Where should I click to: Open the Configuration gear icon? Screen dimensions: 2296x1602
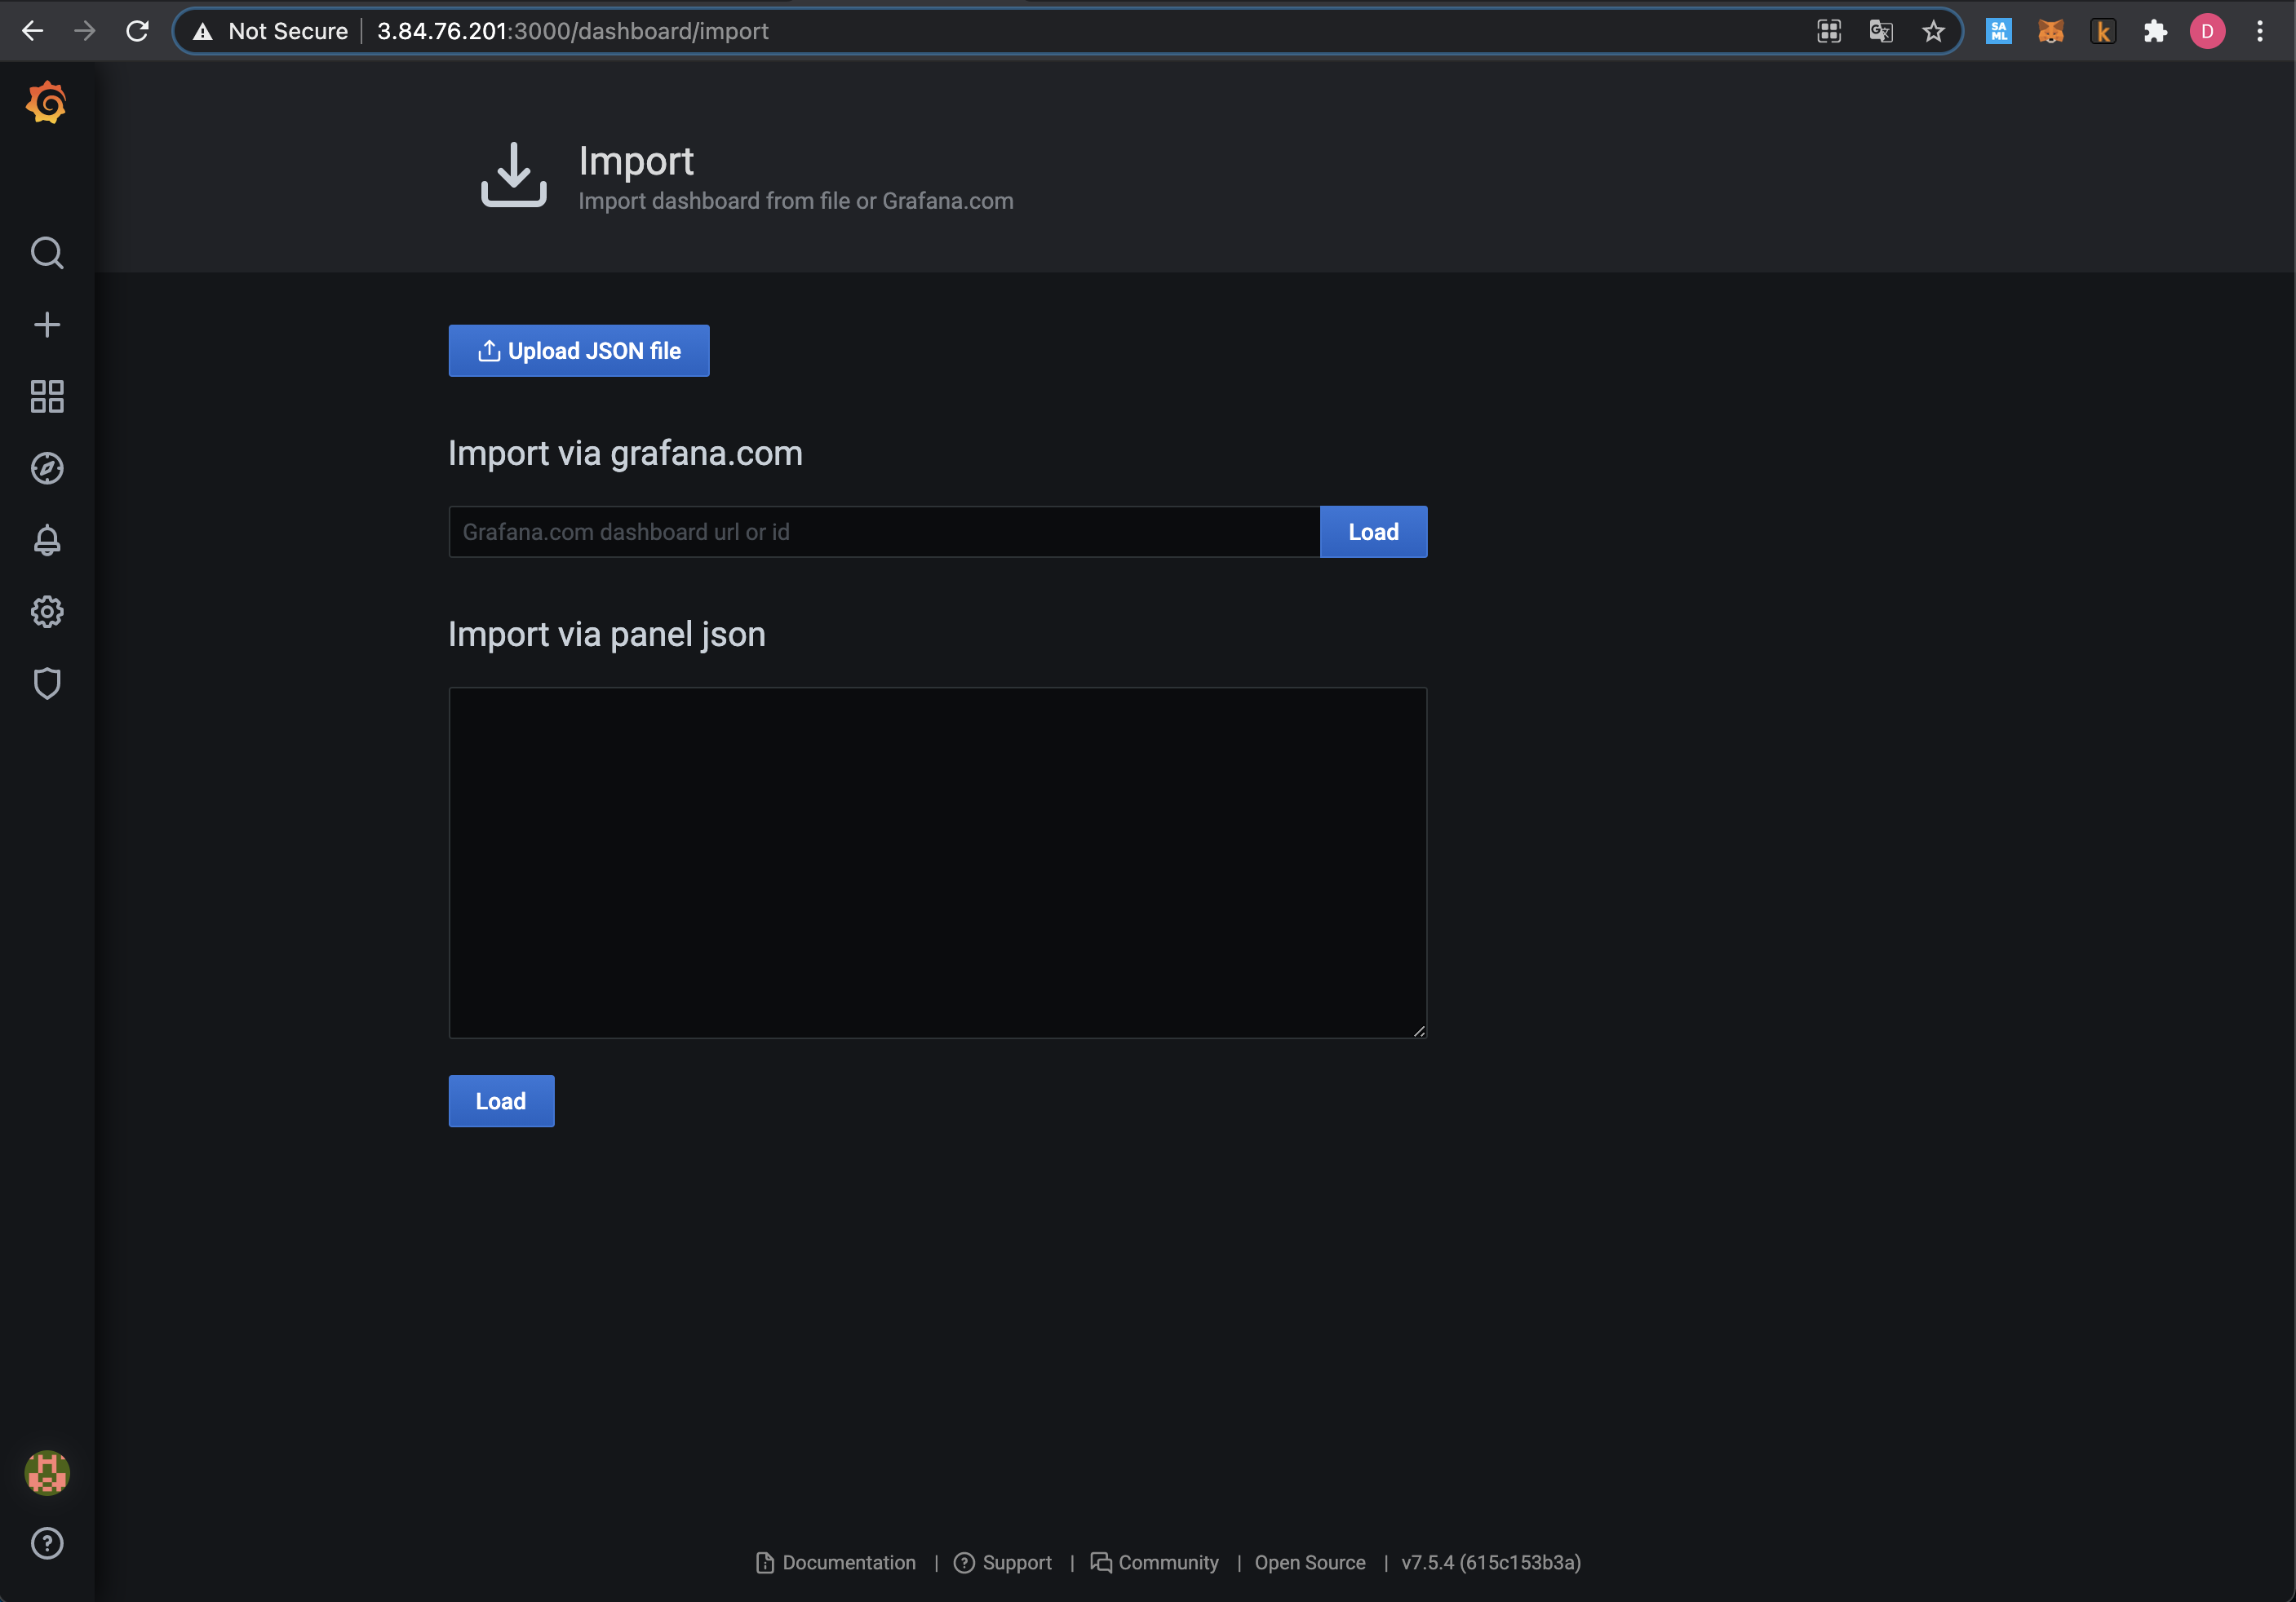click(x=47, y=612)
